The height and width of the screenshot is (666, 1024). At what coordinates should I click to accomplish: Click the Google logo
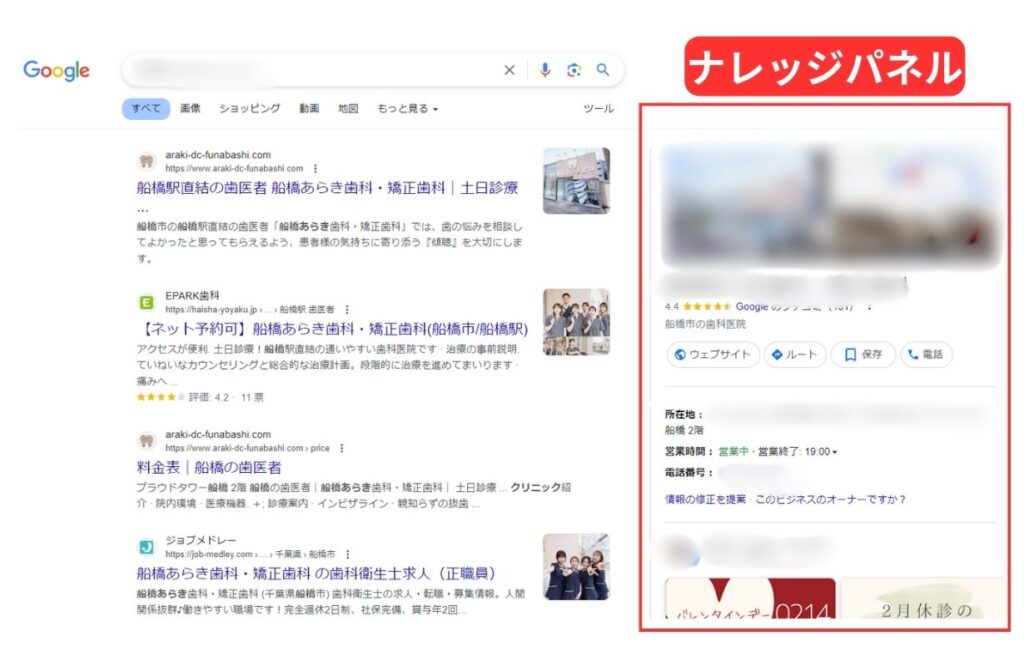(55, 70)
